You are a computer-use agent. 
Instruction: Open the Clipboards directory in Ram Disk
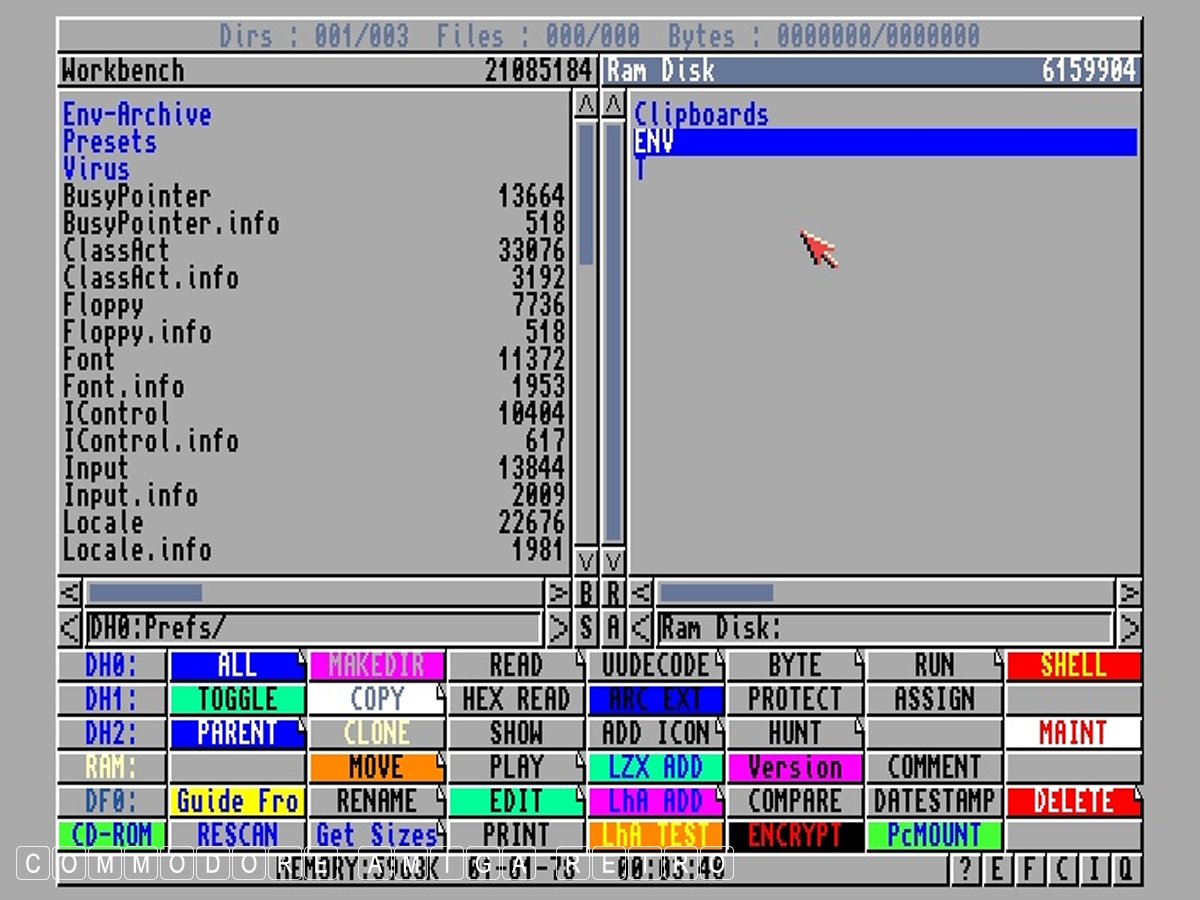point(701,115)
